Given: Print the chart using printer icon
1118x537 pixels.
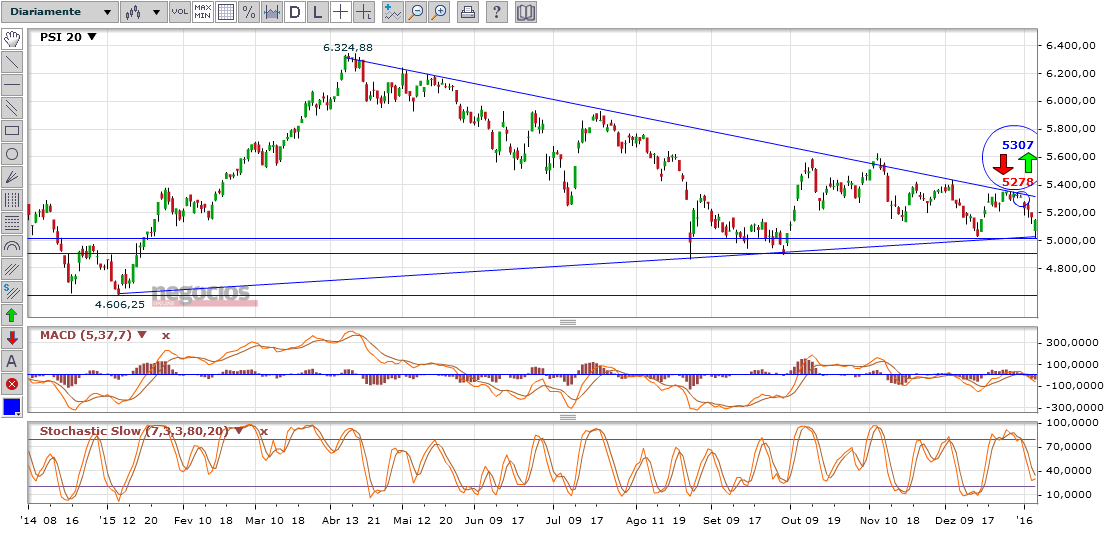Looking at the screenshot, I should (x=467, y=12).
